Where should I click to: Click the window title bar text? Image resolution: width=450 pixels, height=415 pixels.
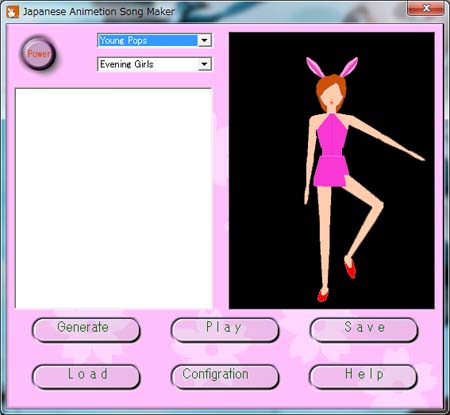99,12
